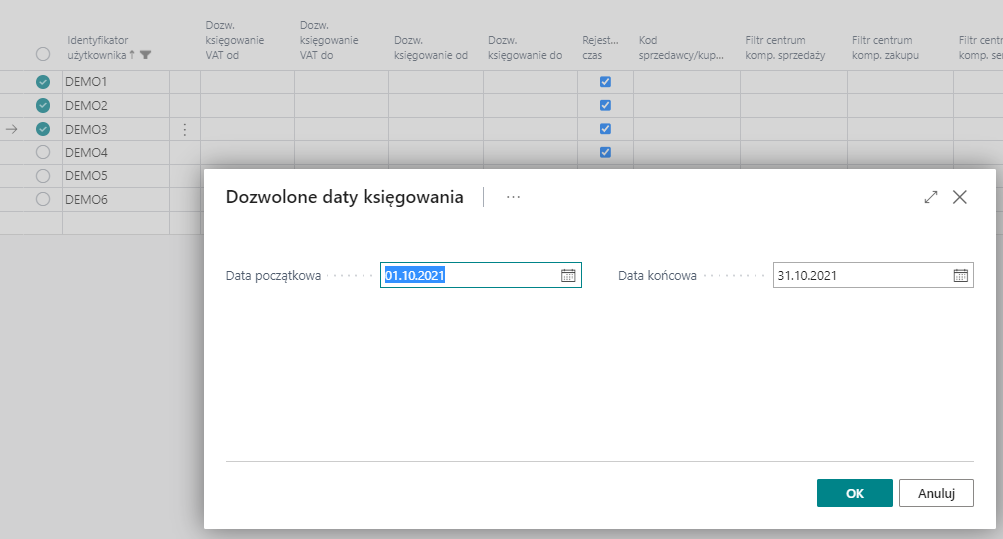The image size is (1003, 539).
Task: Toggle Rejestr. czas checkbox for DEMO4
Action: point(605,152)
